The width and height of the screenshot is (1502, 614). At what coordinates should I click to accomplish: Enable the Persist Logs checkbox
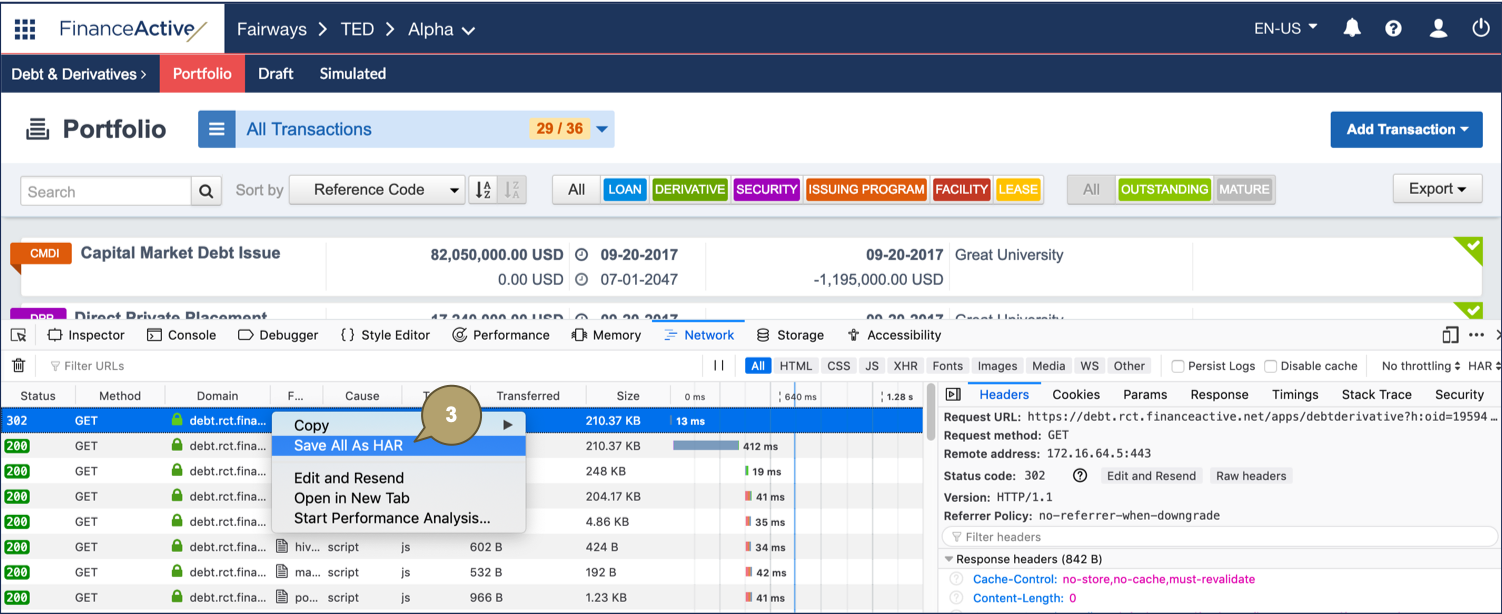1178,365
